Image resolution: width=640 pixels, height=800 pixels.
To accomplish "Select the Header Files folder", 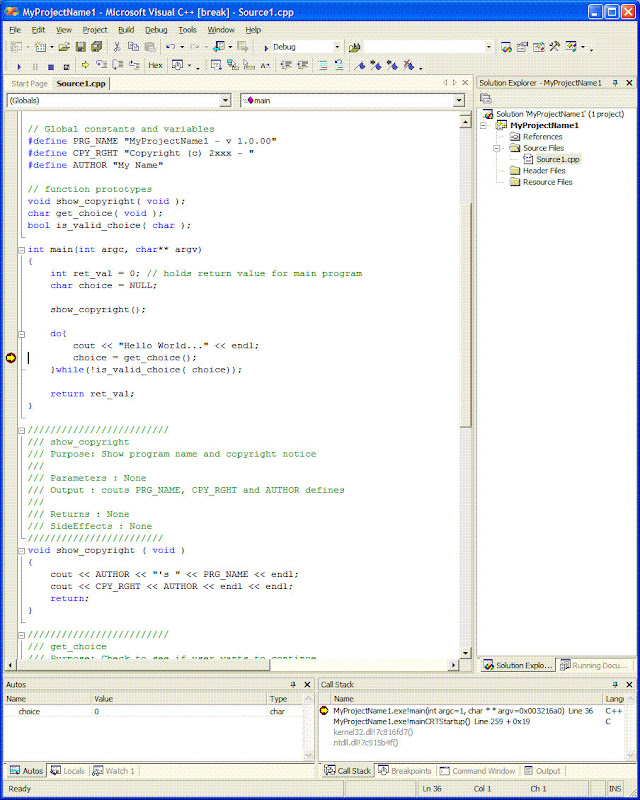I will point(544,170).
